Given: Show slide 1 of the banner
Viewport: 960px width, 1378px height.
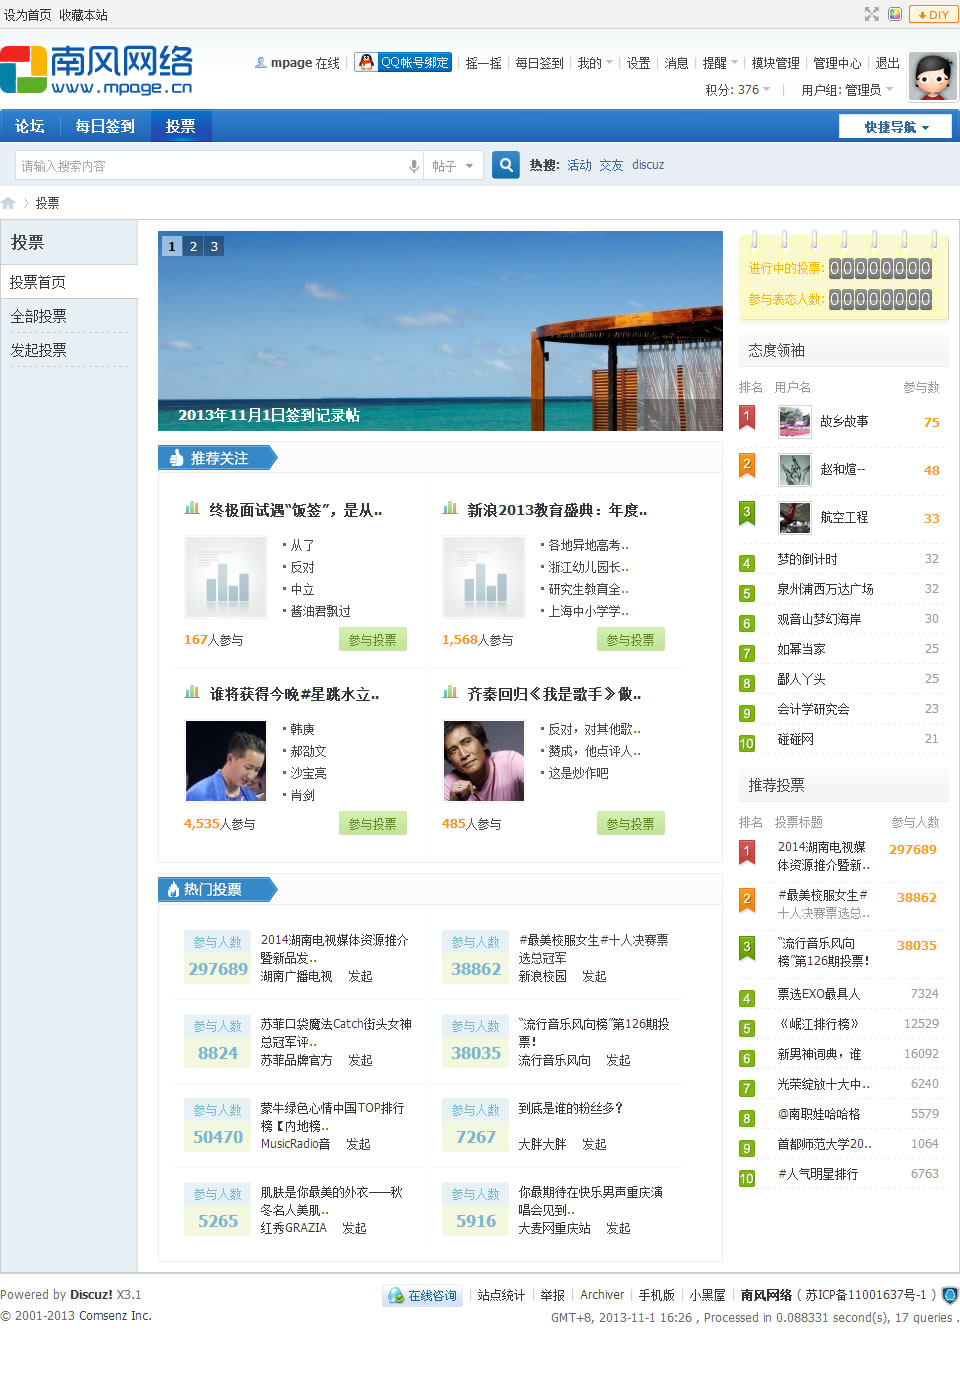Looking at the screenshot, I should pyautogui.click(x=172, y=246).
